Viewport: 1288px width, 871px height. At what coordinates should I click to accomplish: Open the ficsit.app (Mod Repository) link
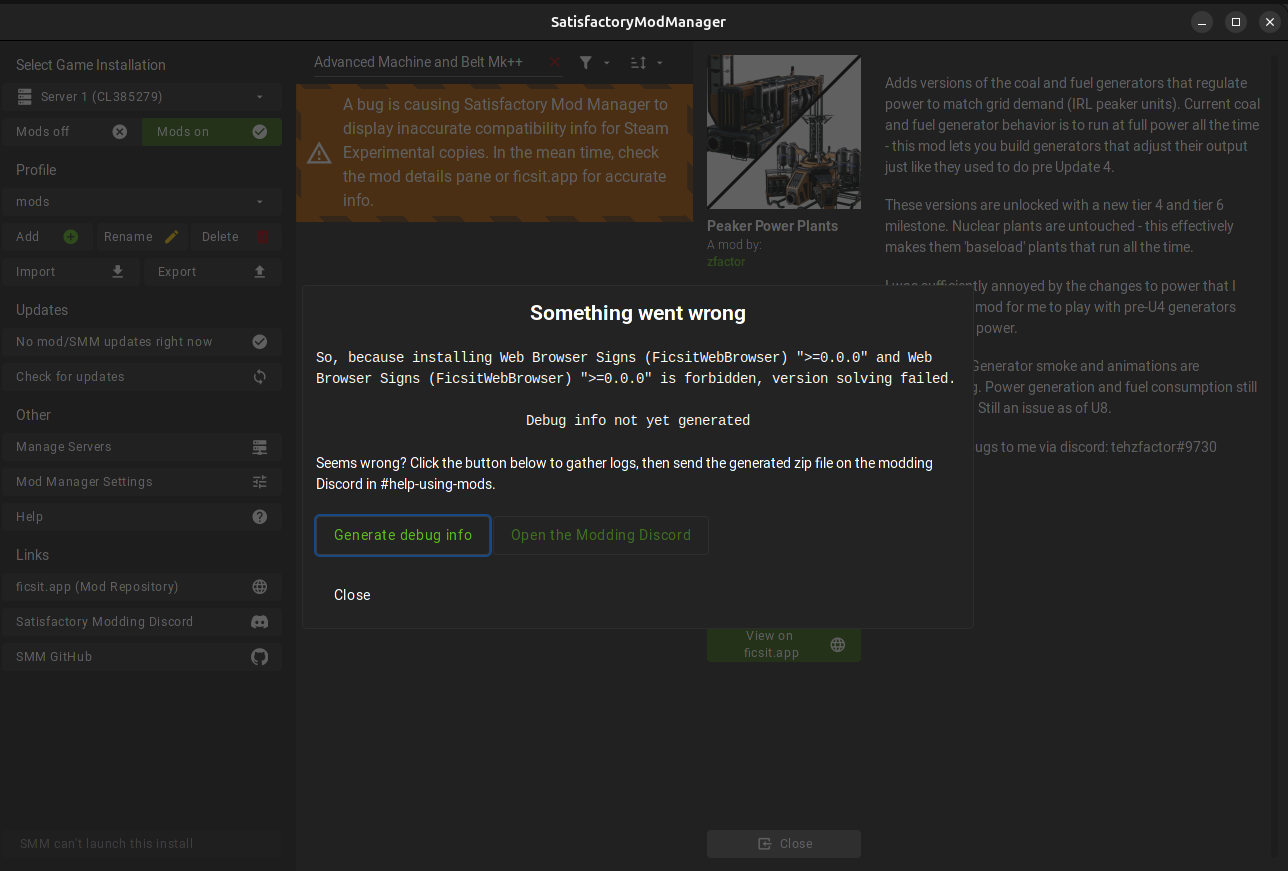[x=141, y=587]
